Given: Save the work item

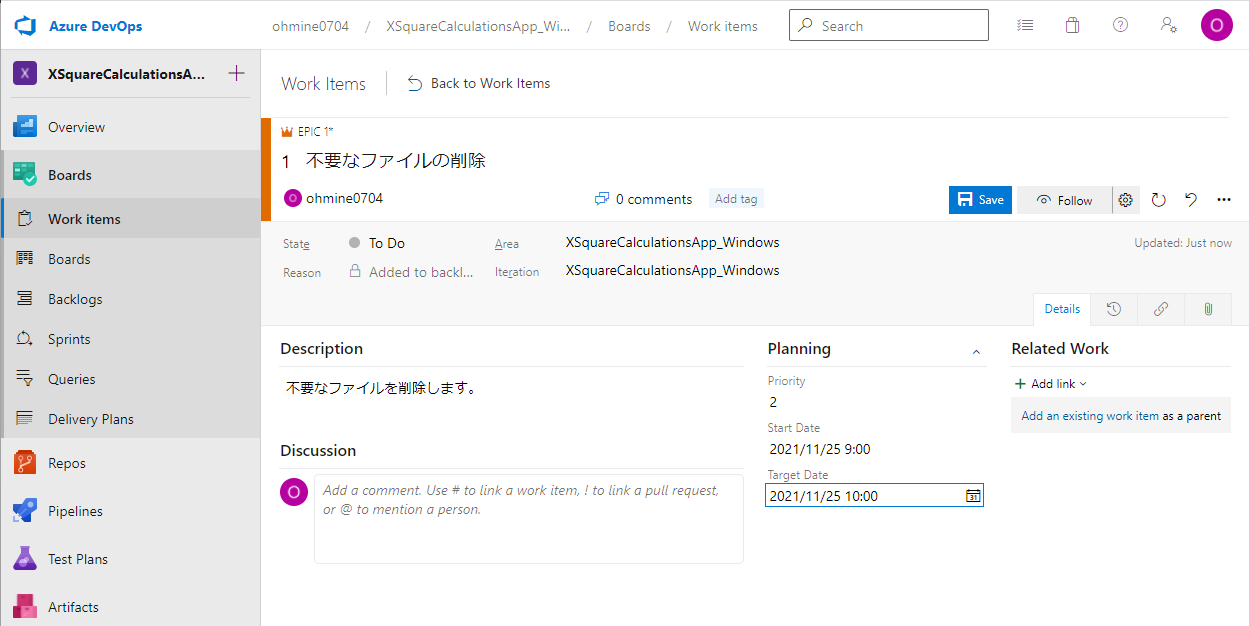Looking at the screenshot, I should (980, 199).
